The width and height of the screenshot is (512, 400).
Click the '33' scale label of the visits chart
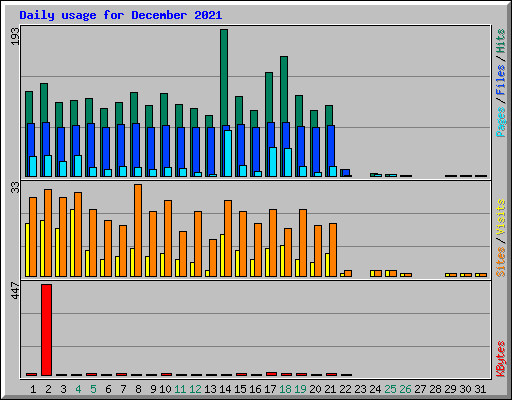coord(15,187)
